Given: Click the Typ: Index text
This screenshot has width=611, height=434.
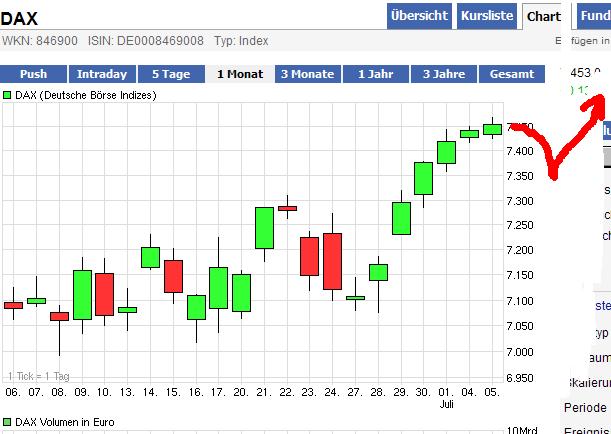Looking at the screenshot, I should pyautogui.click(x=241, y=41).
